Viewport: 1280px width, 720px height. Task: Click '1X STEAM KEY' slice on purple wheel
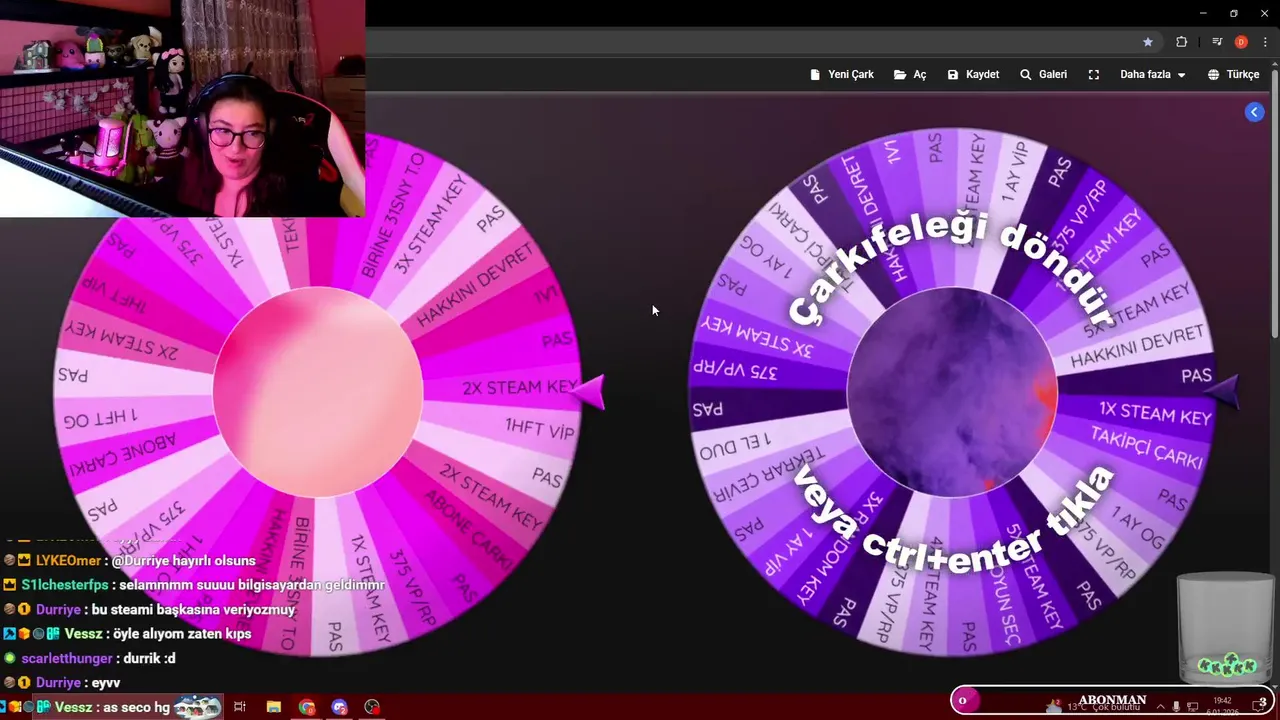tap(1155, 413)
